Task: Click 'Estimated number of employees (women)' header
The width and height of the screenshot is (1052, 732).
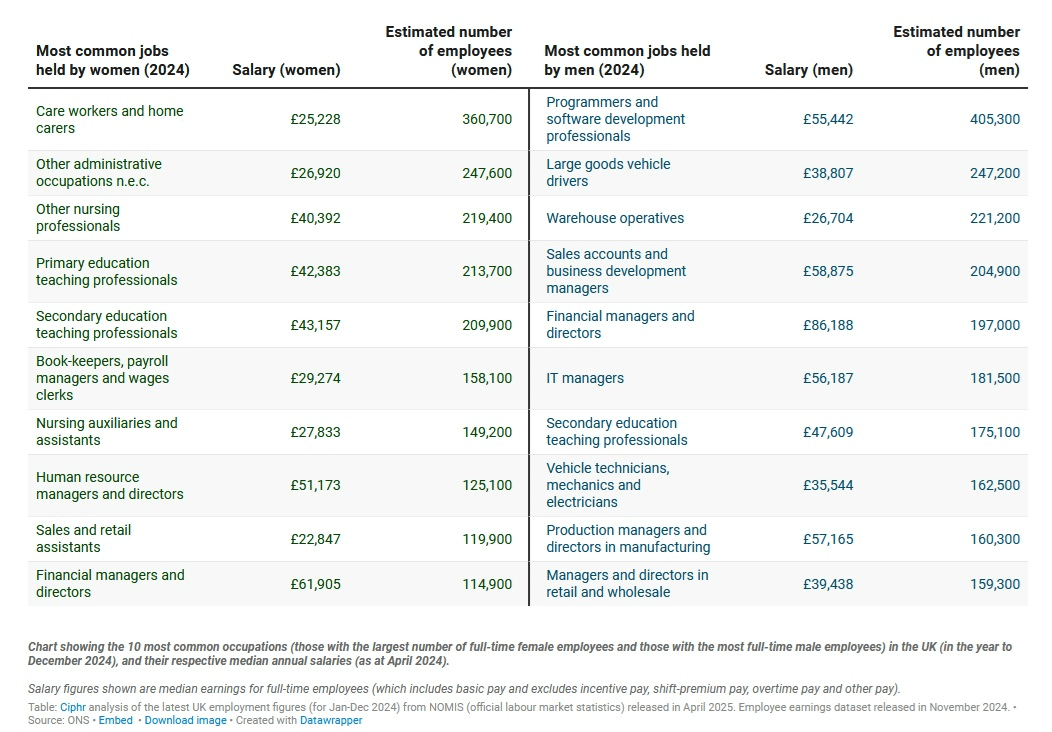Action: [449, 51]
